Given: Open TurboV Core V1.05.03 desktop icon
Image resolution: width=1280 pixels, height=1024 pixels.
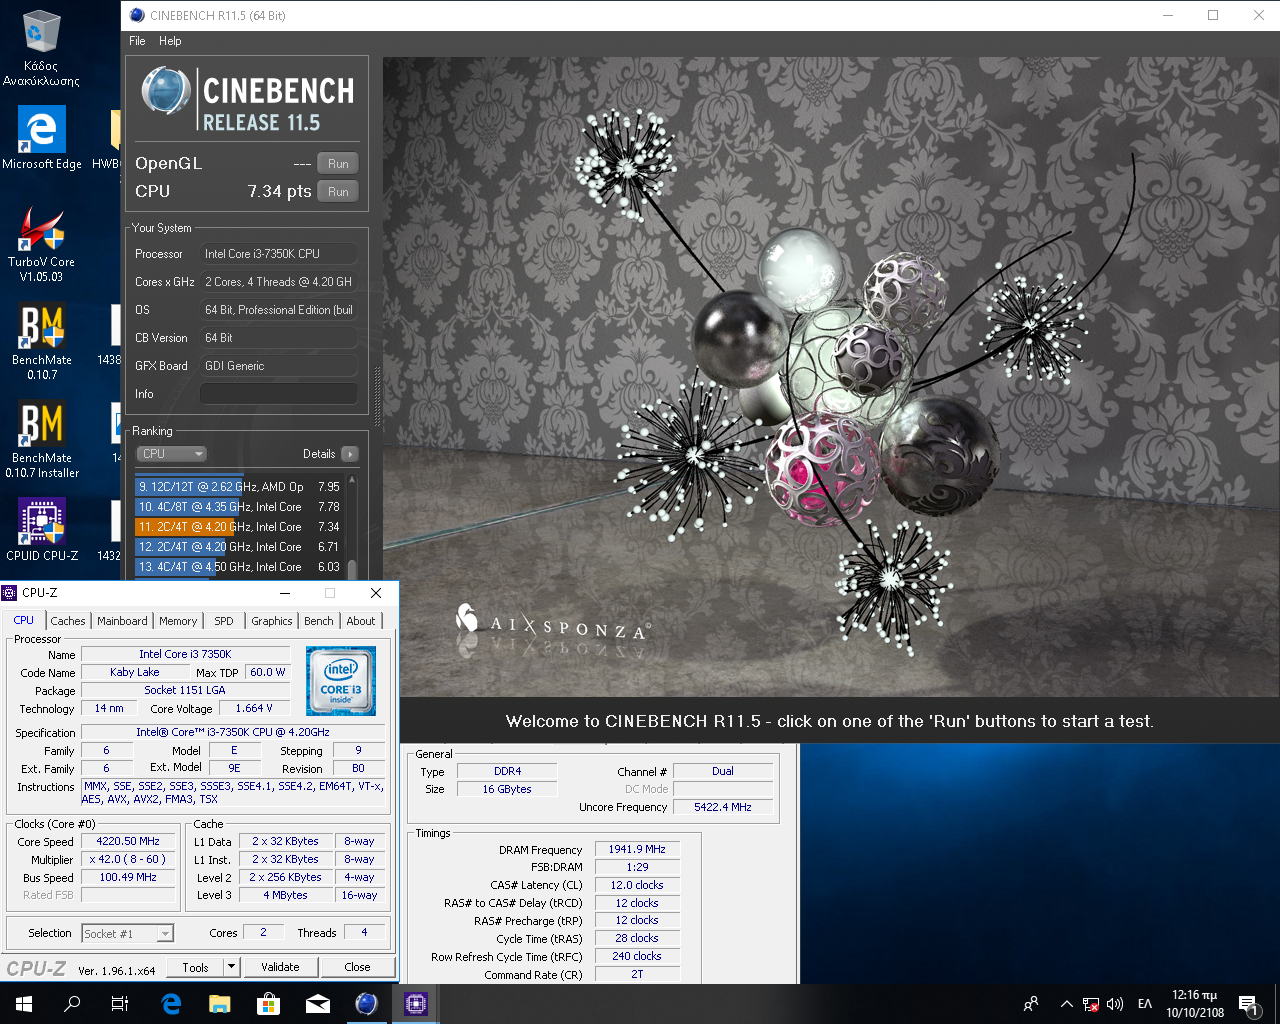Looking at the screenshot, I should pos(41,245).
